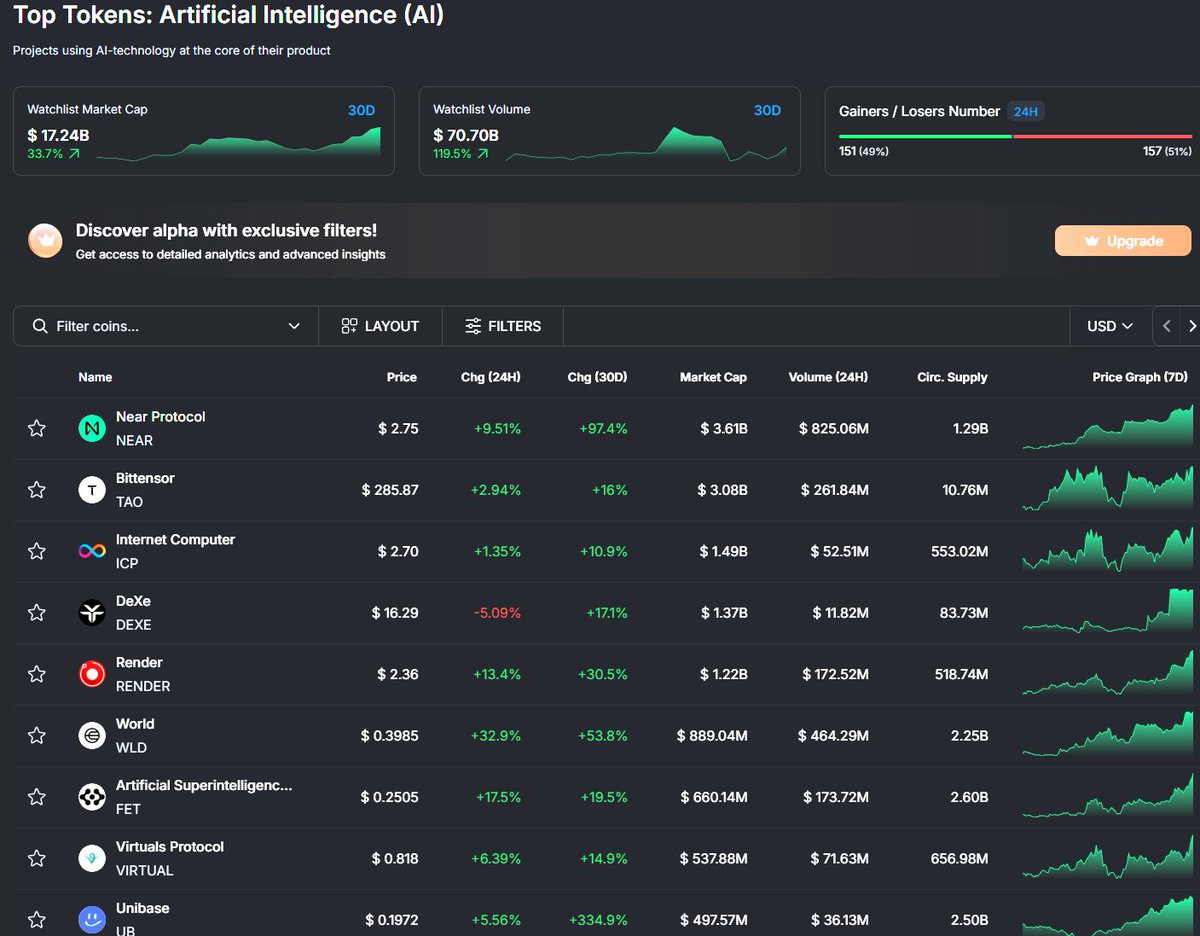Screen dimensions: 1200x936
Task: Click the Upgrade button
Action: [x=1123, y=241]
